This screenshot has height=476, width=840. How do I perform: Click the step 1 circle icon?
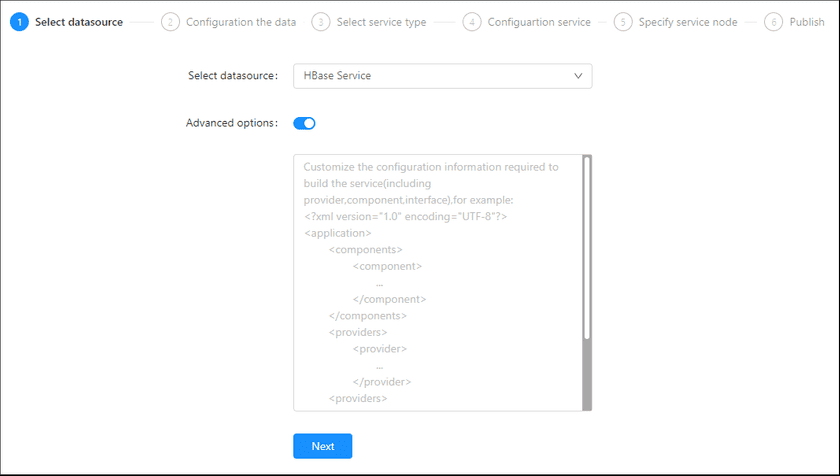(20, 22)
